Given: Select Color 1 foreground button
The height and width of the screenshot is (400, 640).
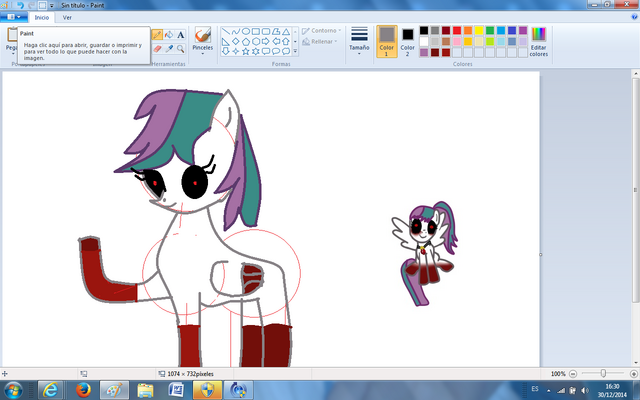Looking at the screenshot, I should point(387,41).
